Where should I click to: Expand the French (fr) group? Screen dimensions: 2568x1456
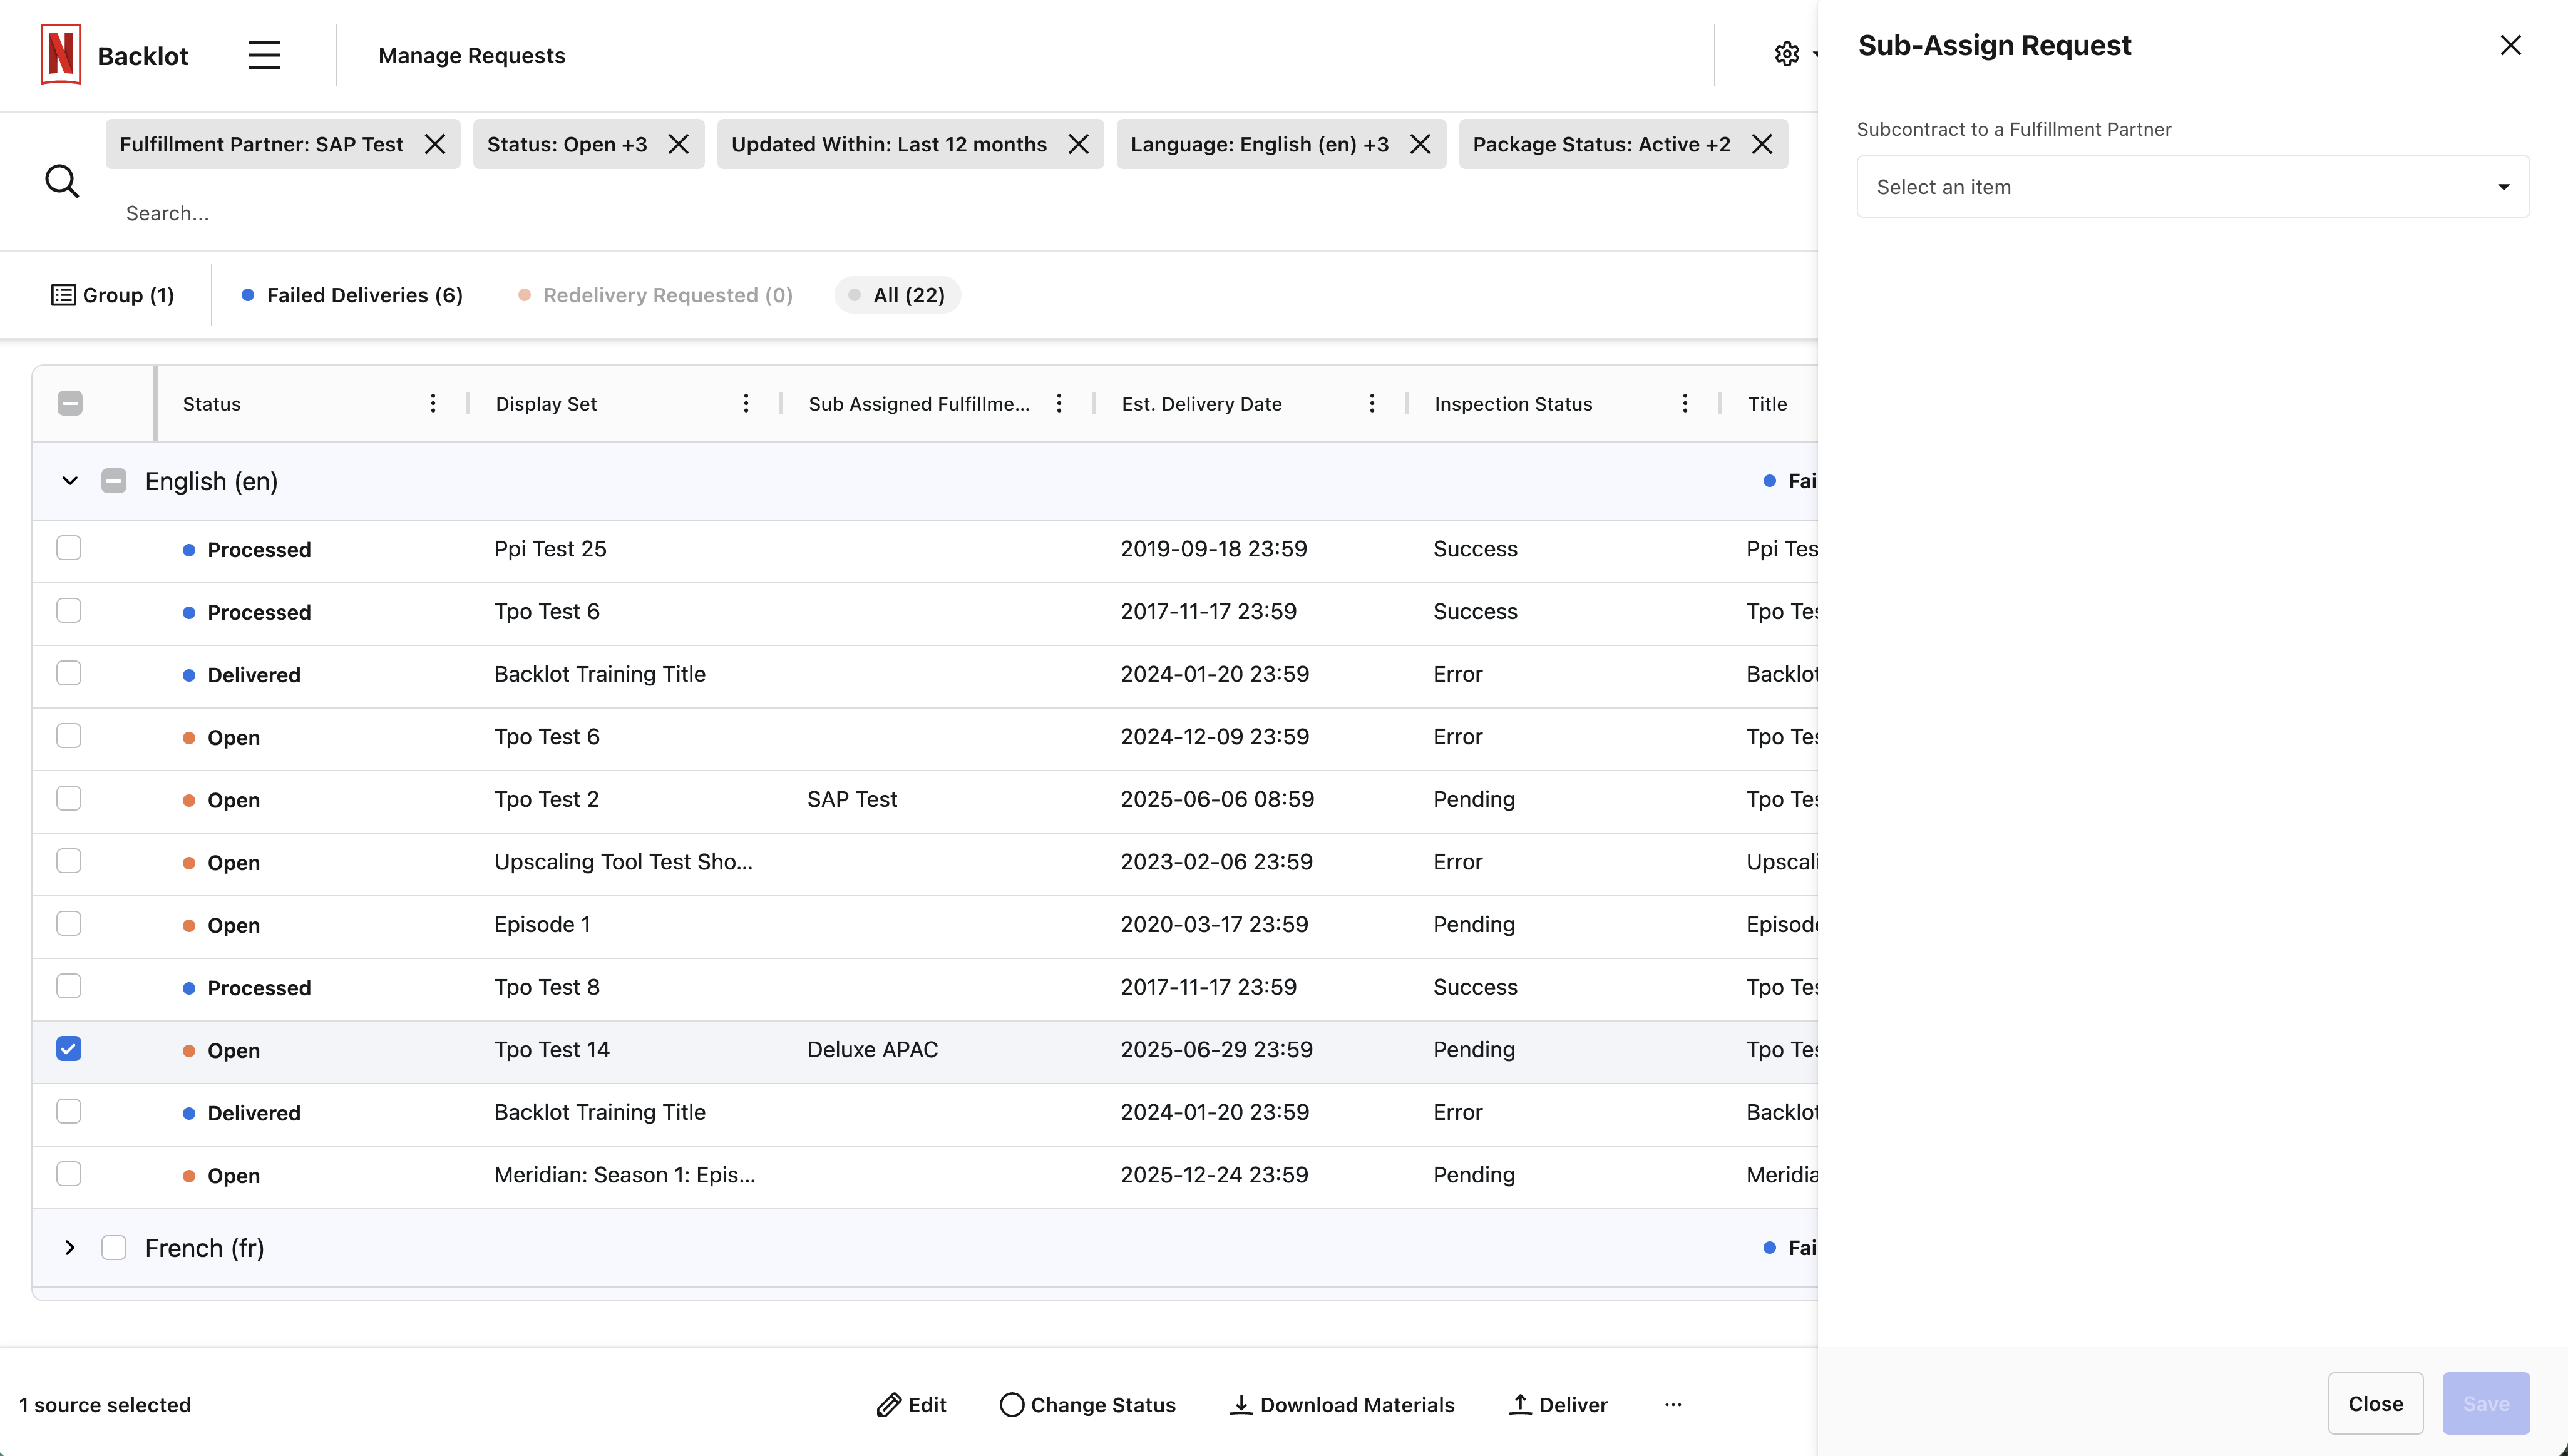[x=70, y=1247]
